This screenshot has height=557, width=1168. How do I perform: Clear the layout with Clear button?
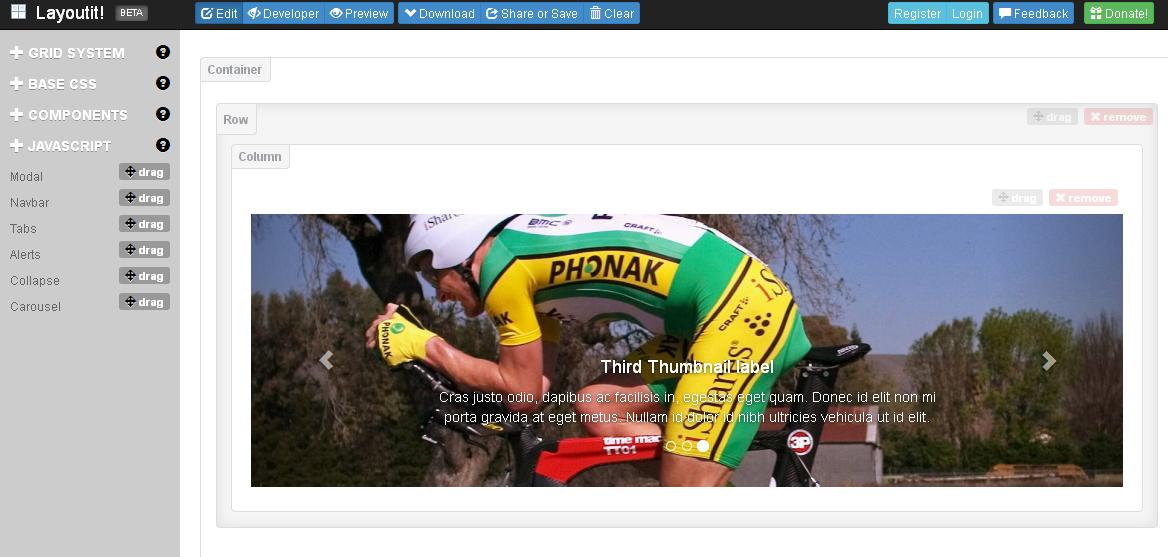(612, 13)
